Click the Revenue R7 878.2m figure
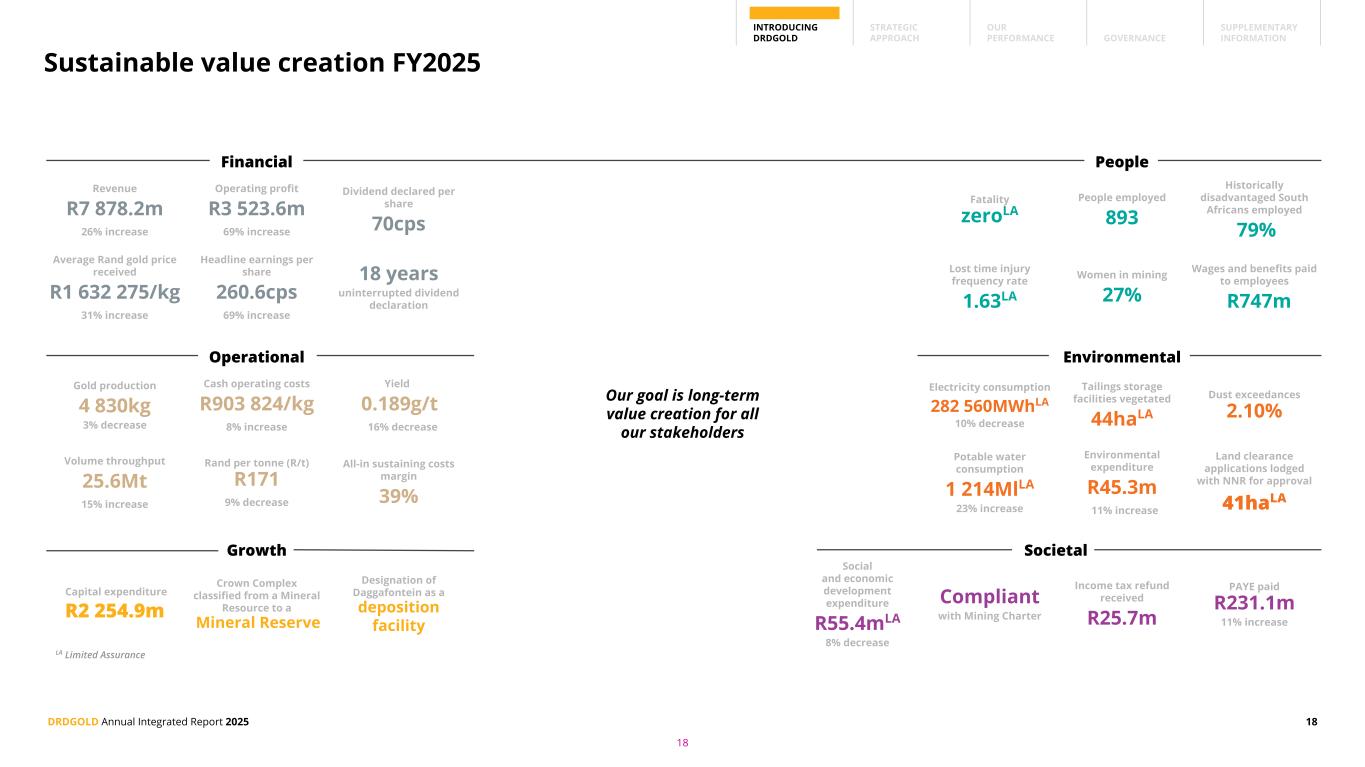 [x=114, y=209]
